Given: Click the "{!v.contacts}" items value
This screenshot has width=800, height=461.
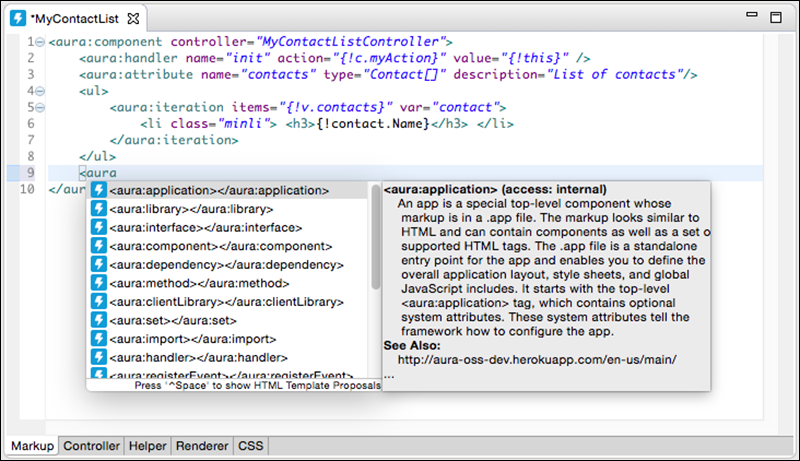Looking at the screenshot, I should (x=335, y=107).
